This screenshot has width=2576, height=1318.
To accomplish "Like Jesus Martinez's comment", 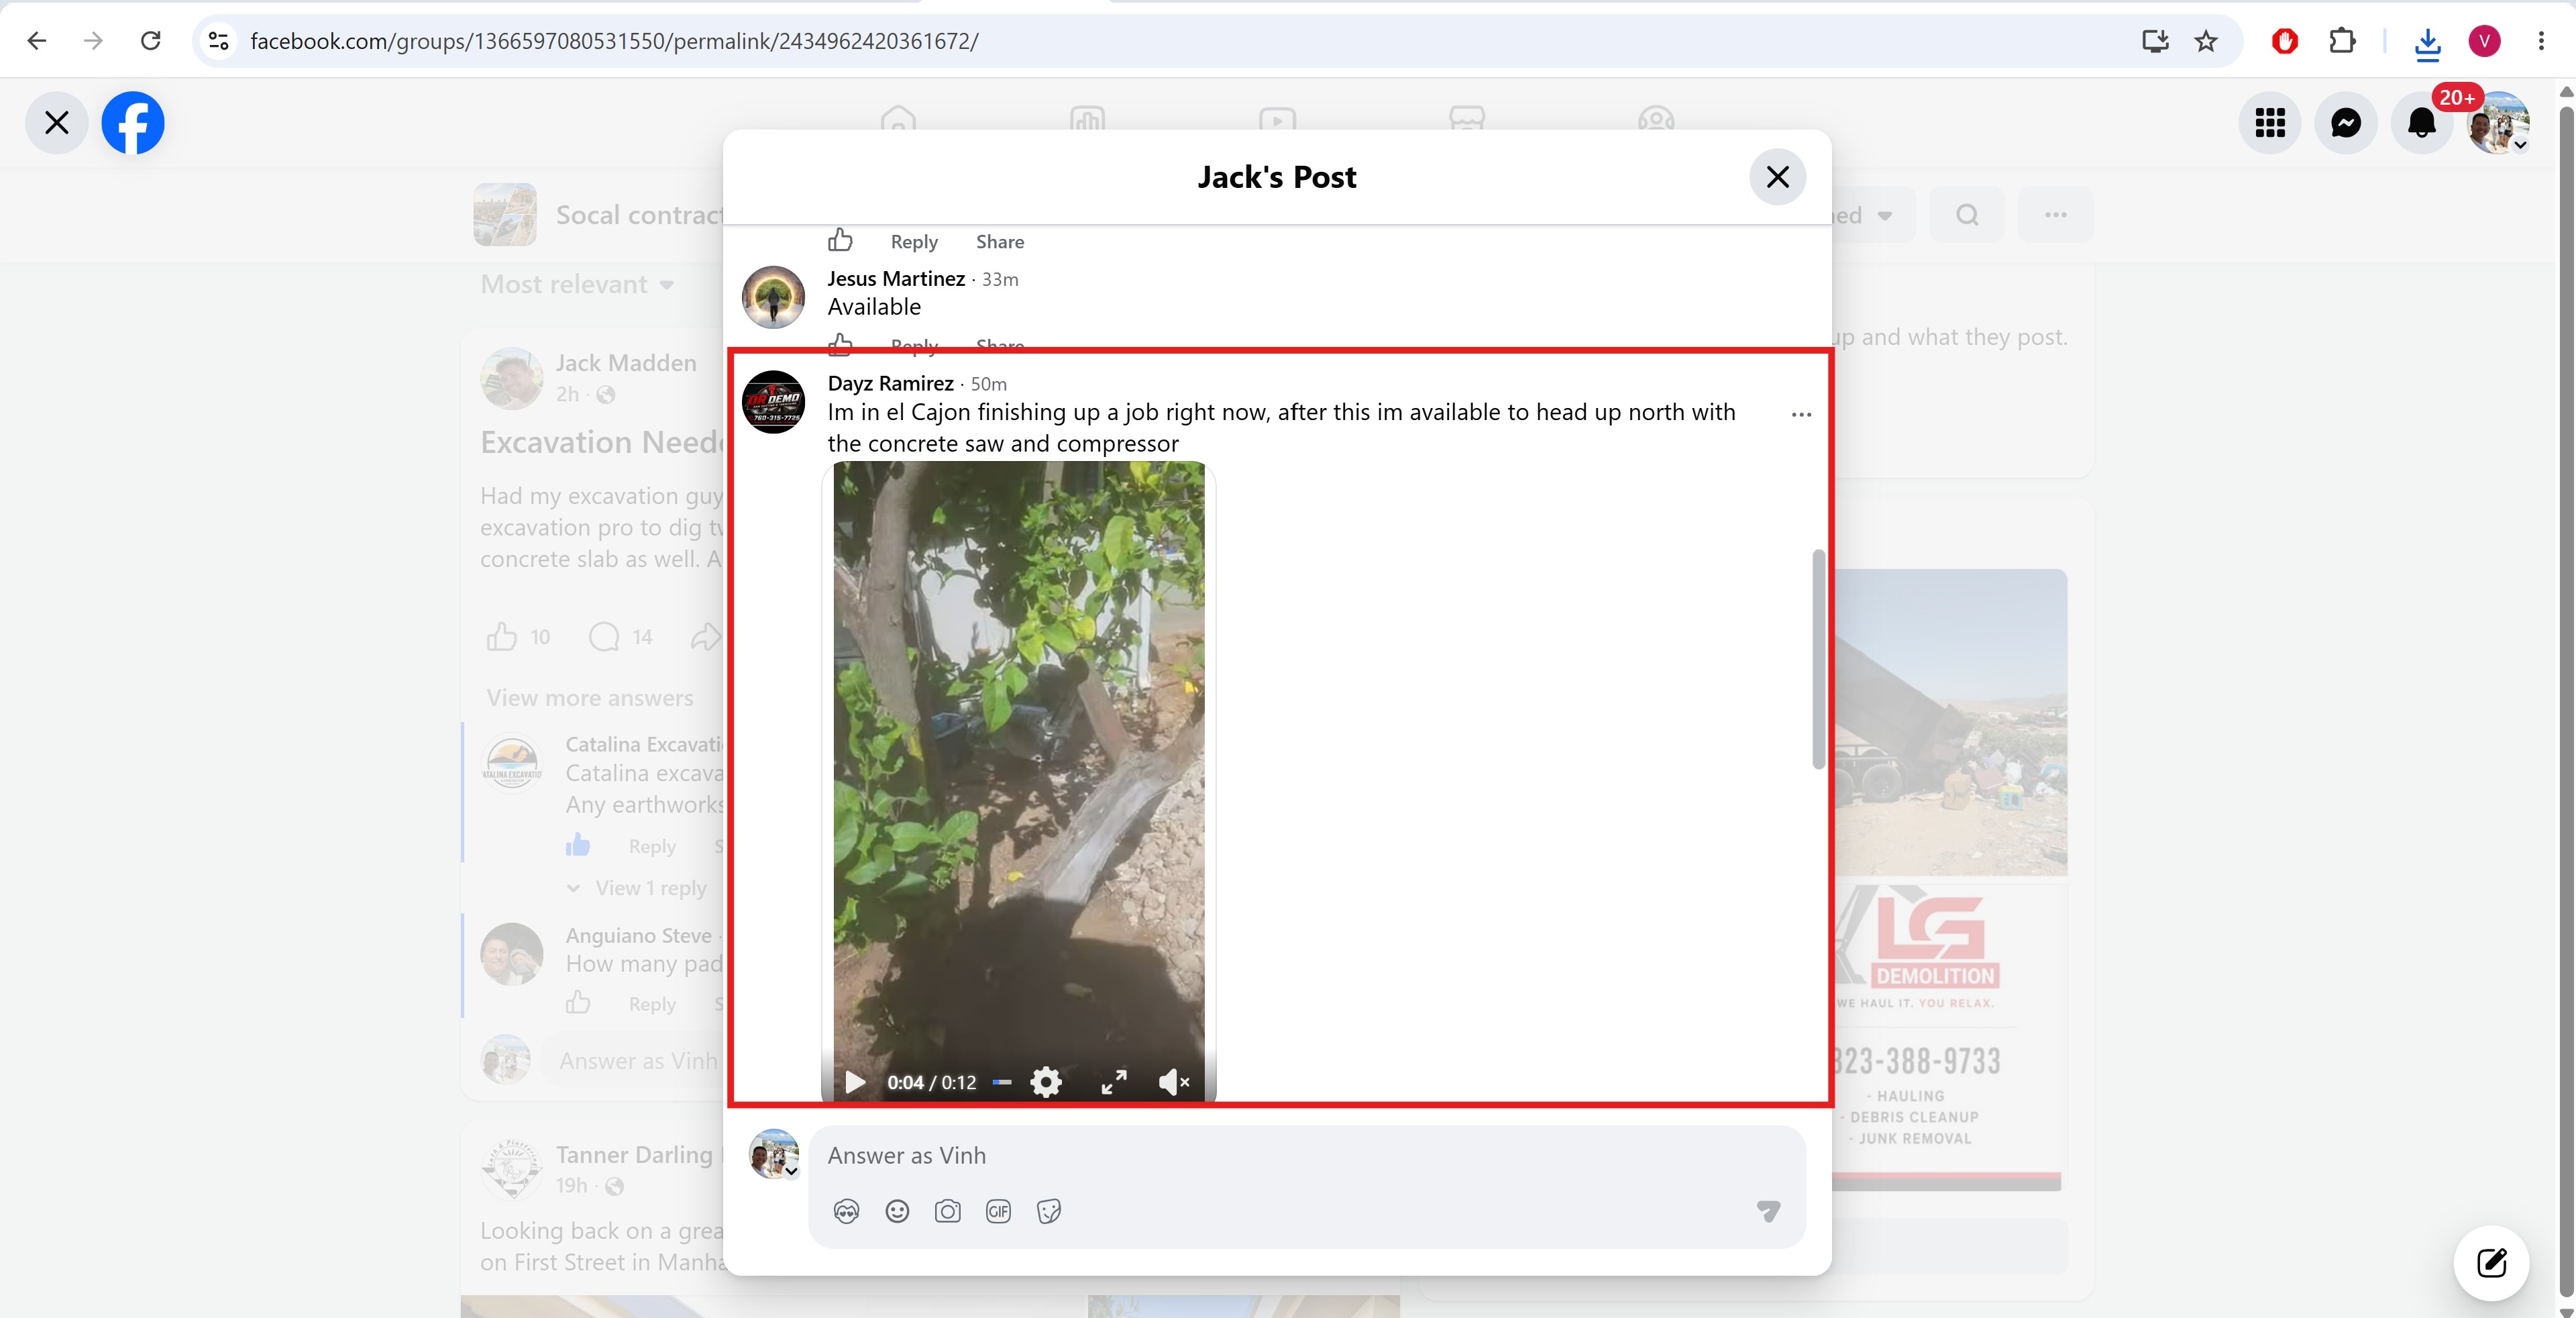I will click(840, 344).
